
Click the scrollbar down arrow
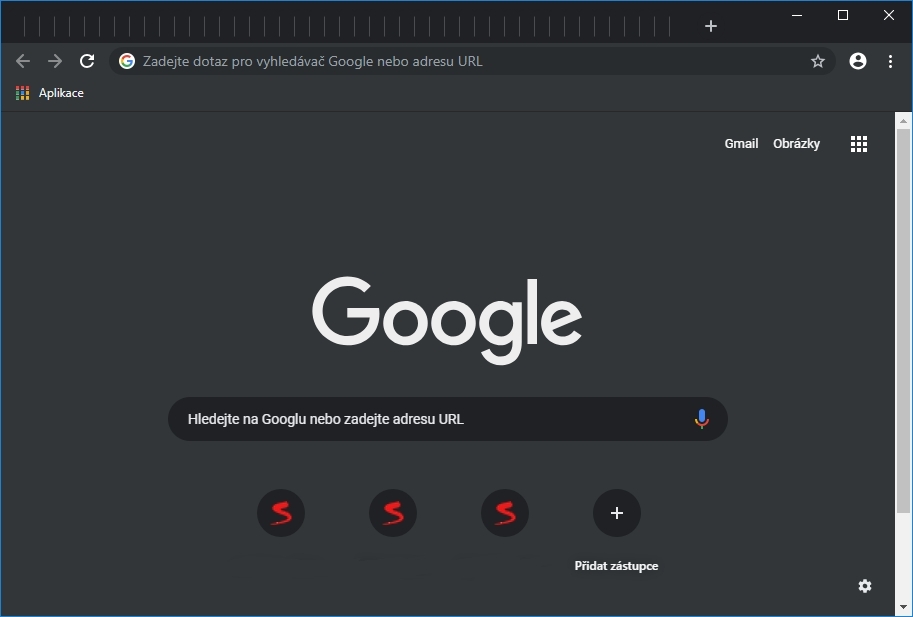[x=903, y=608]
